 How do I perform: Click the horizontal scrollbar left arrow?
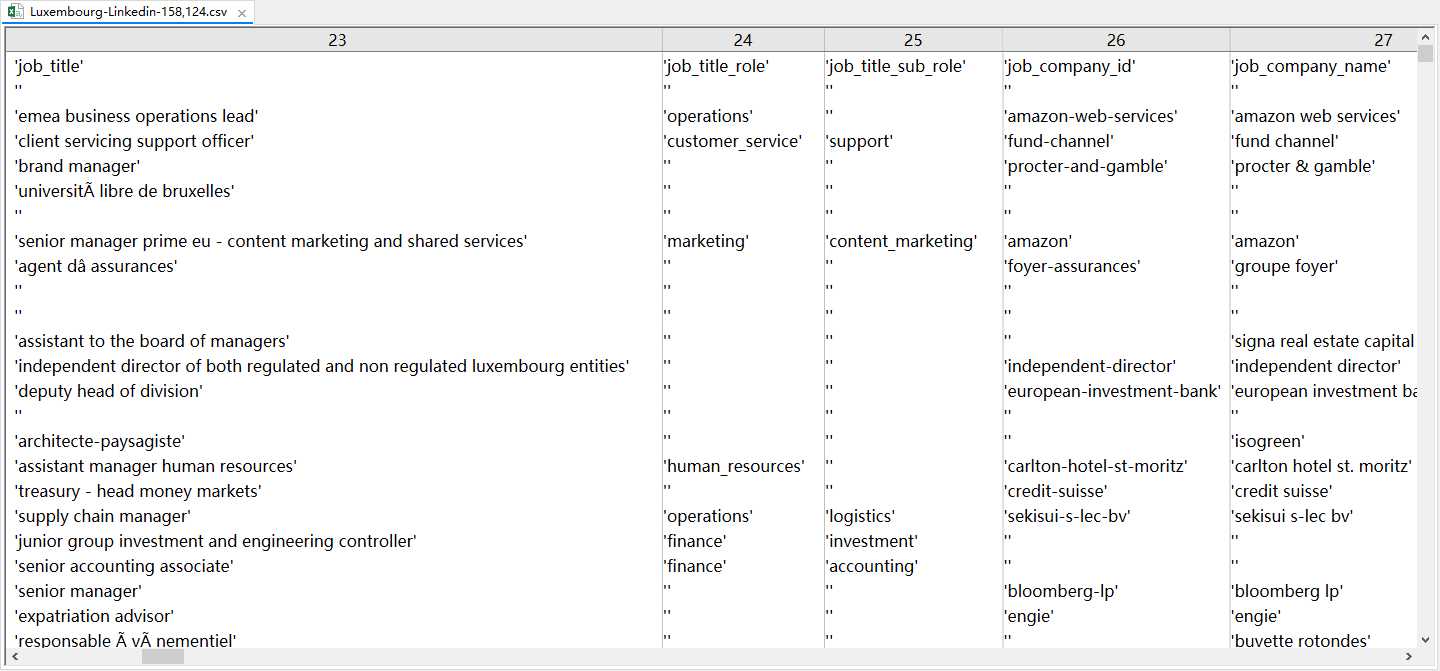pos(14,657)
